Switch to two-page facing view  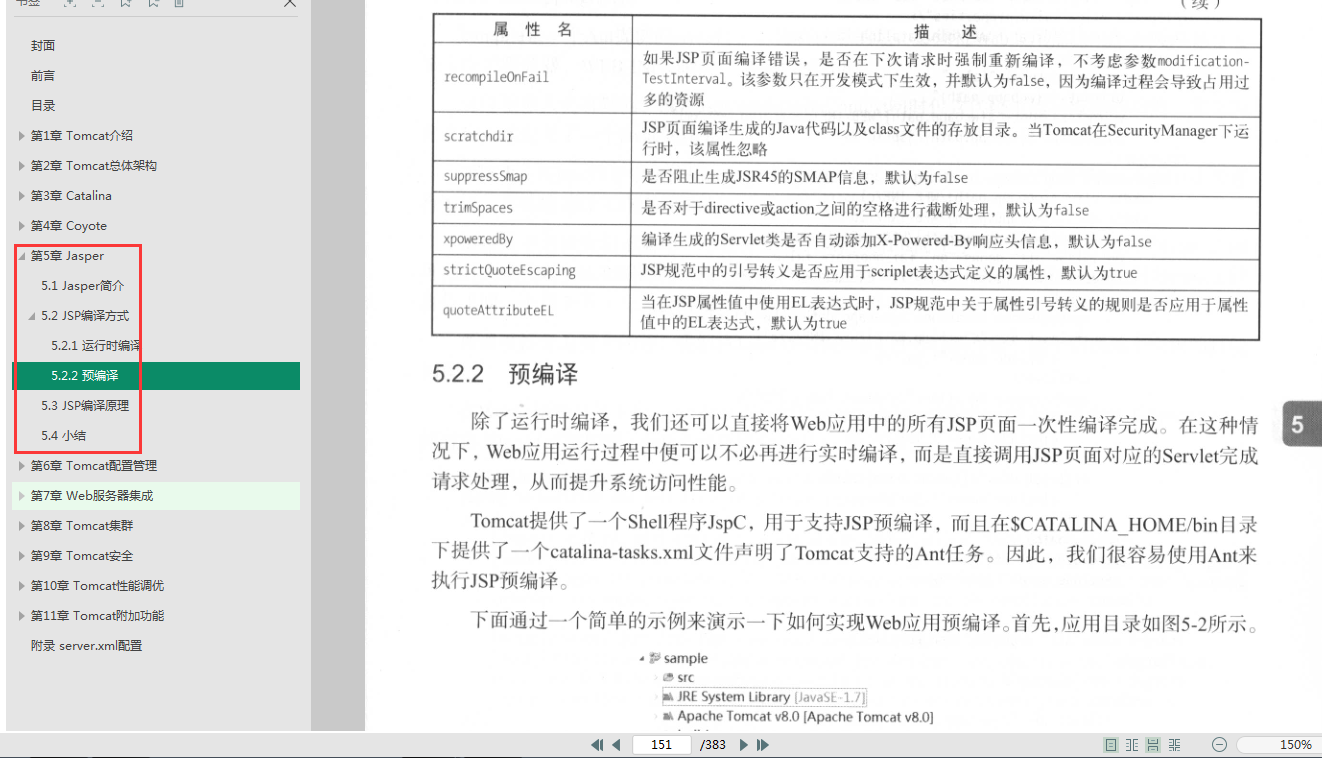[1132, 745]
